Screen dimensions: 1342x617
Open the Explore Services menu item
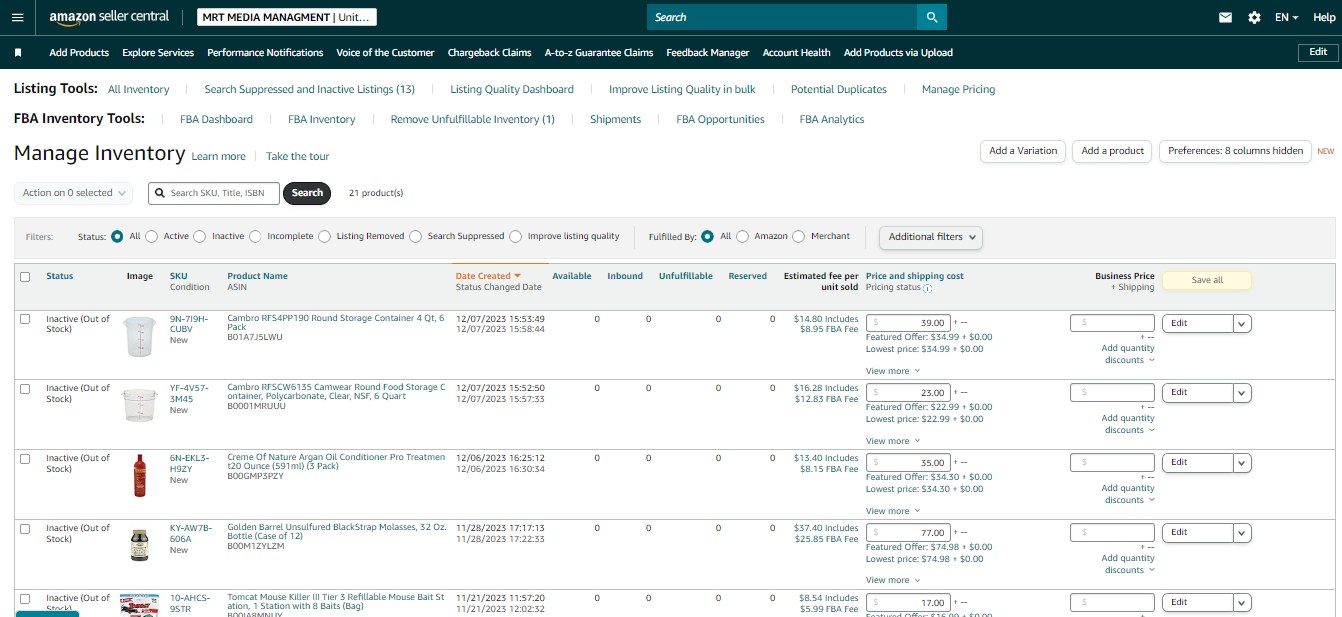pyautogui.click(x=158, y=52)
